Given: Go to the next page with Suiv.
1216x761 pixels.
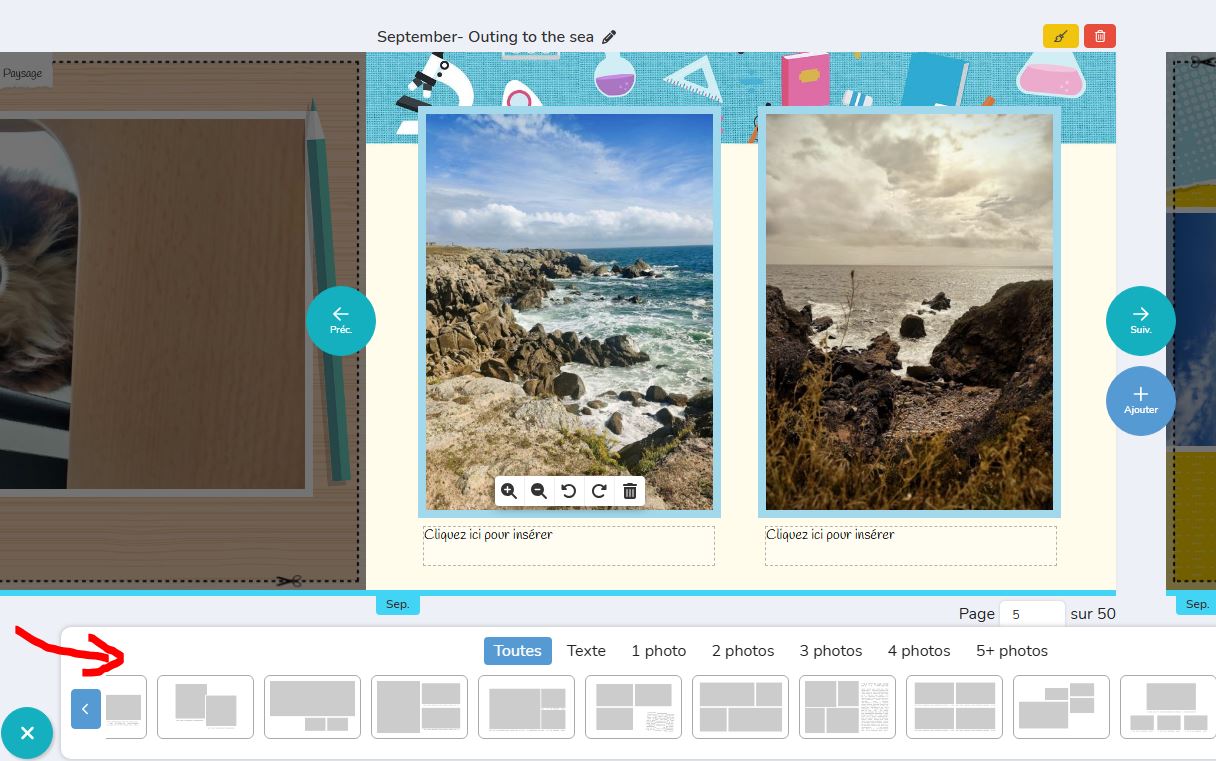Looking at the screenshot, I should [x=1140, y=321].
